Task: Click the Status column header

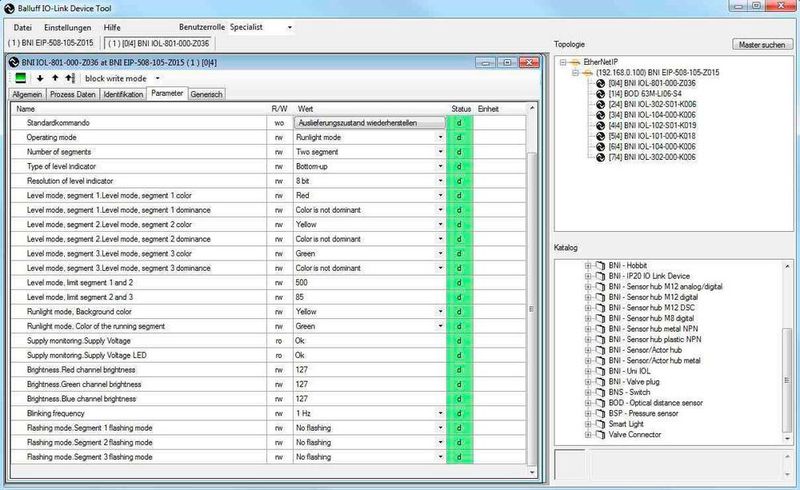Action: coord(461,109)
